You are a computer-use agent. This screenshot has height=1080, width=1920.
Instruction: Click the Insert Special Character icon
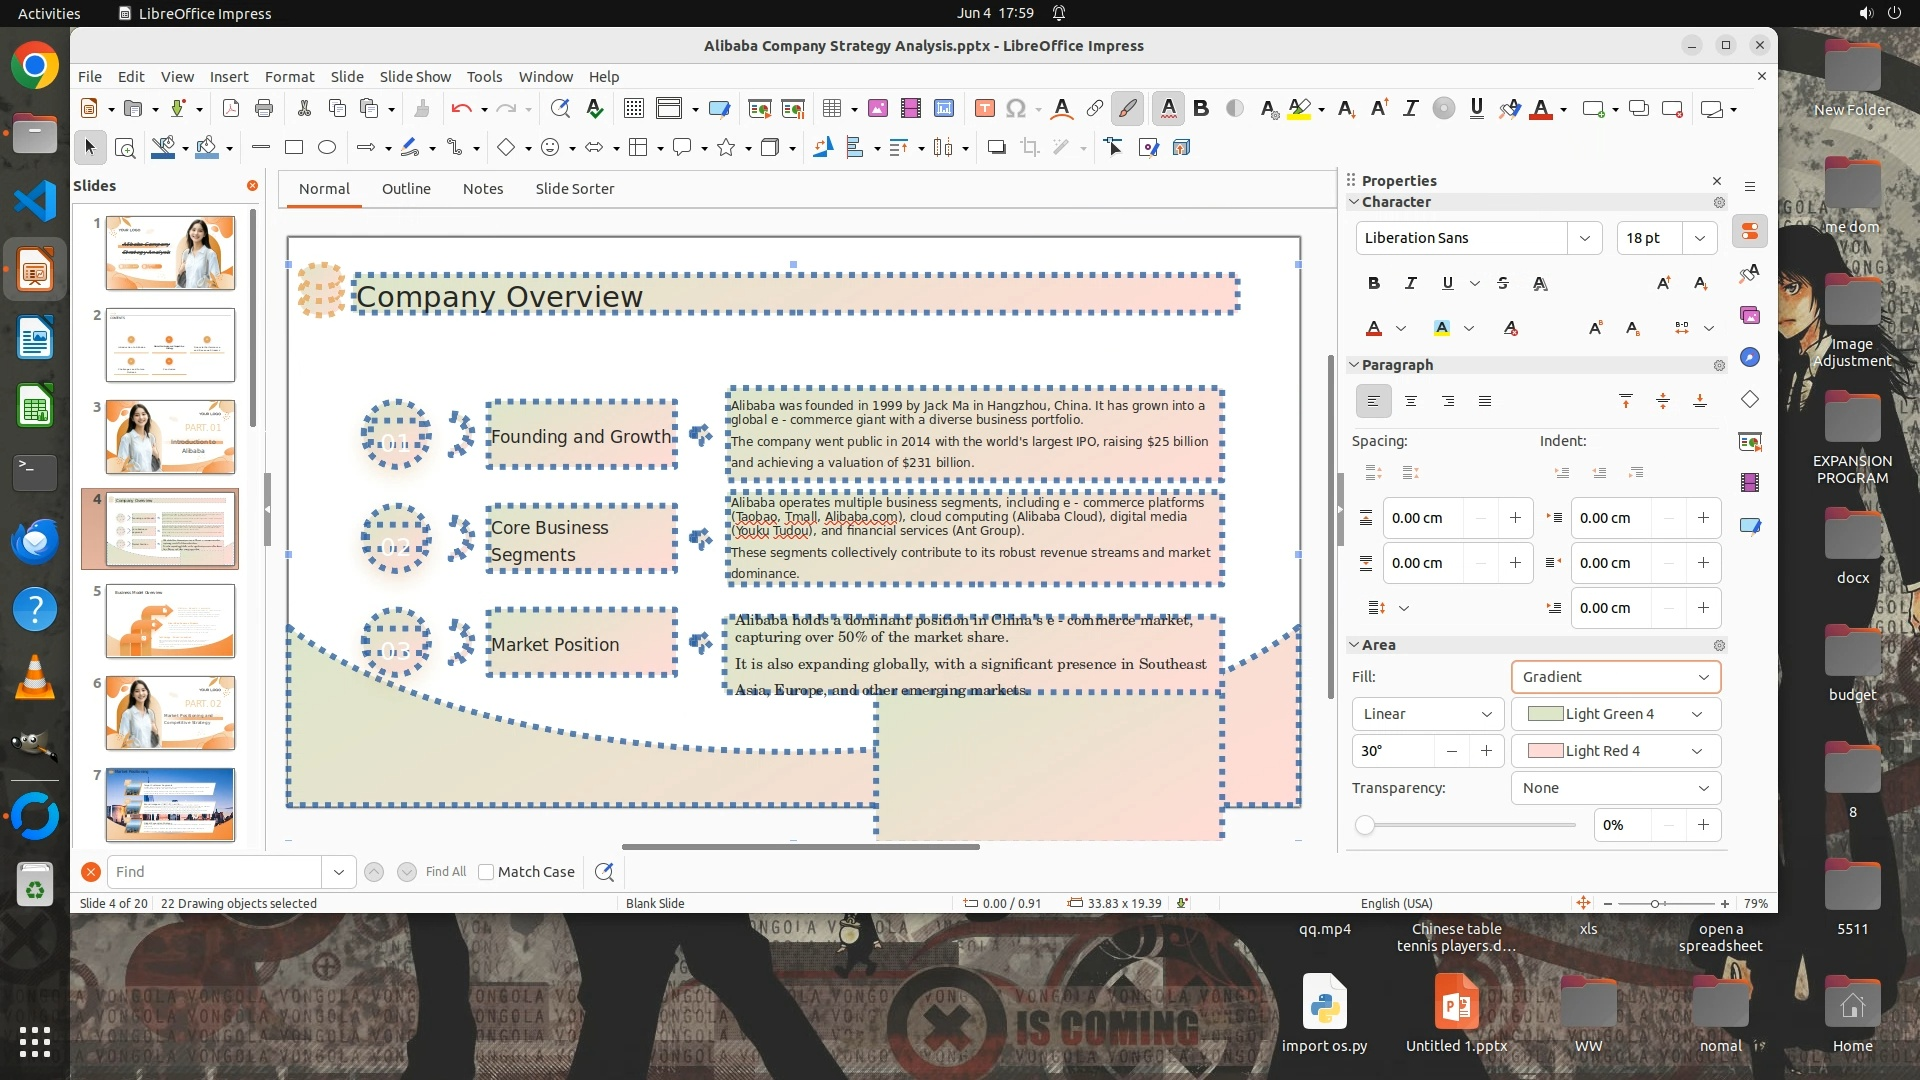coord(1016,109)
